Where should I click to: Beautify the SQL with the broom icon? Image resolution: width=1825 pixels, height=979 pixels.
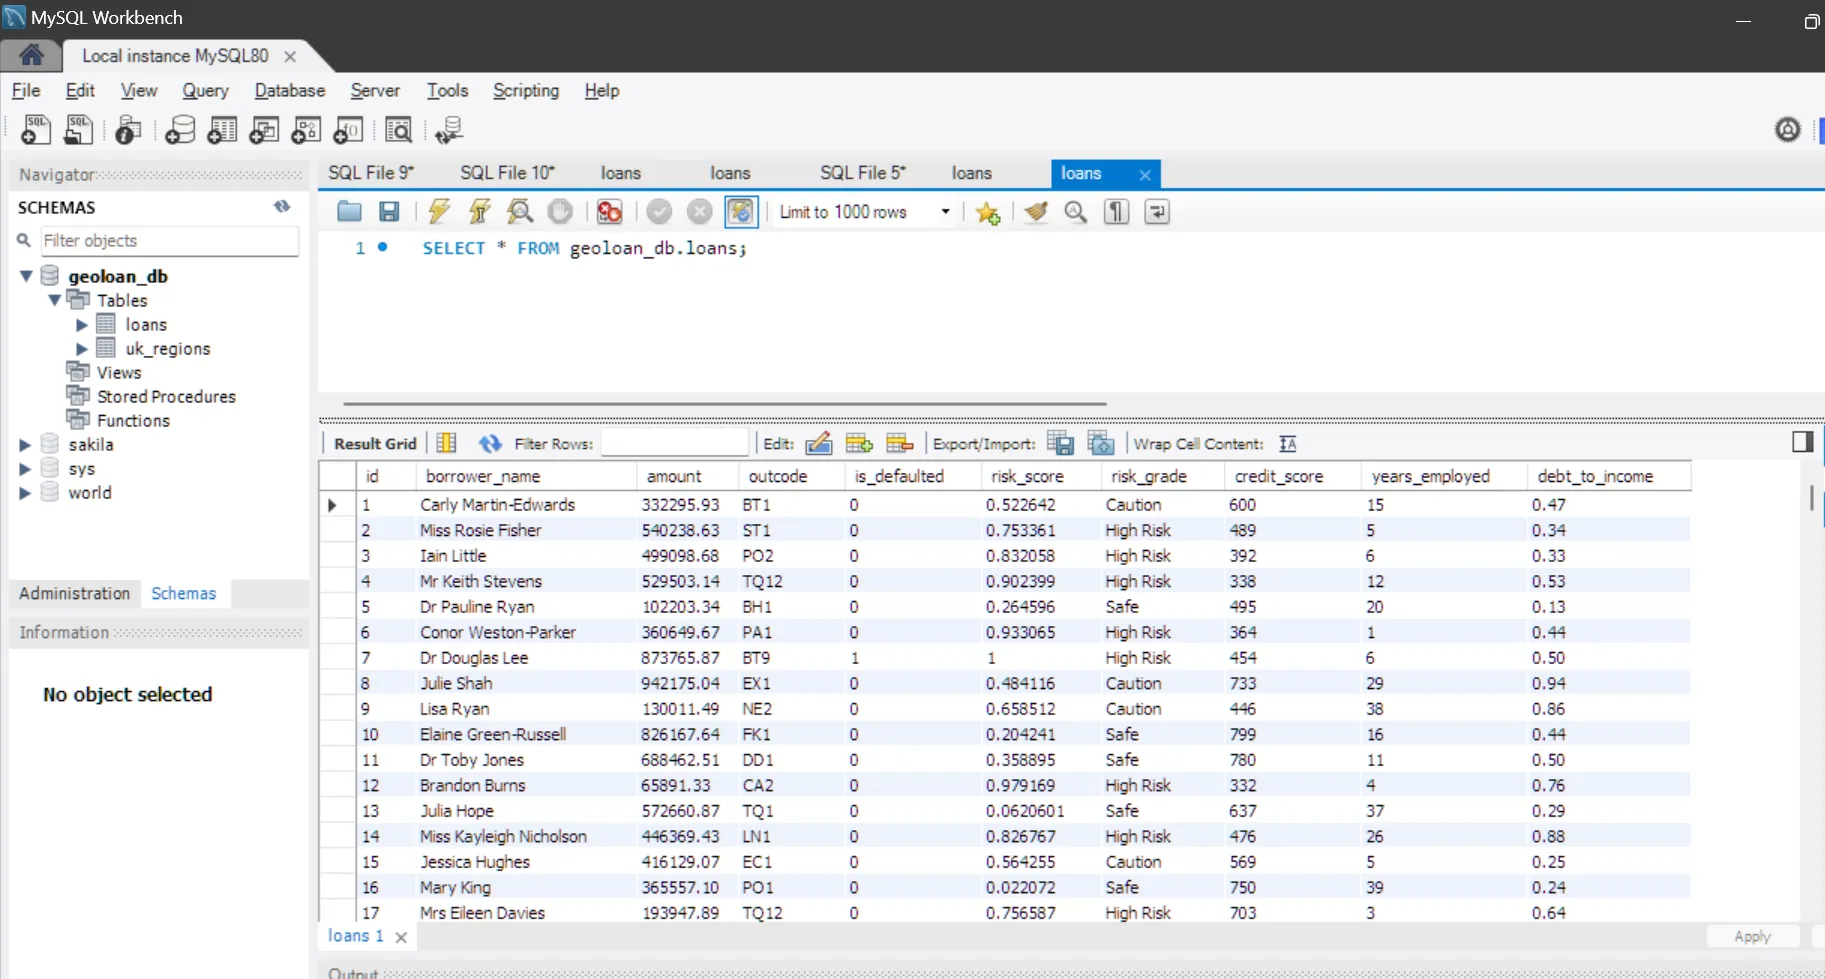(1036, 211)
